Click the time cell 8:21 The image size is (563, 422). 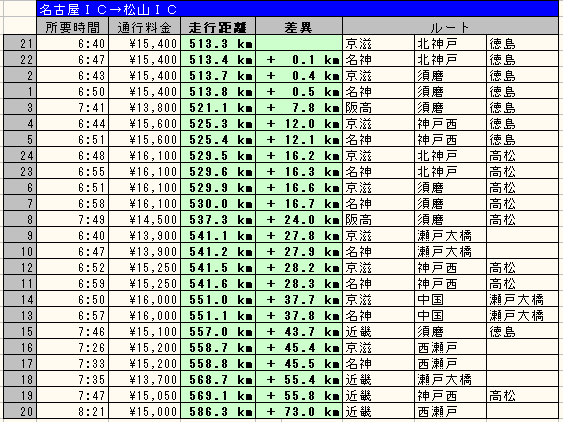point(73,411)
